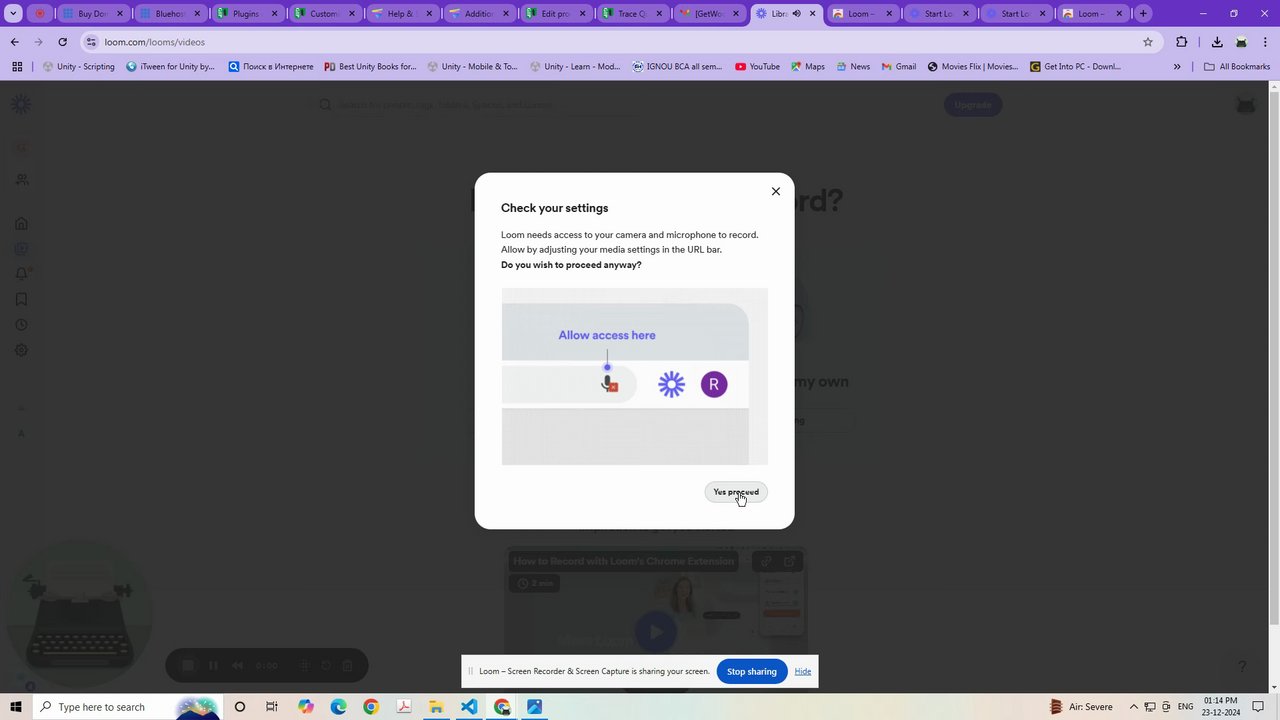The image size is (1280, 720).
Task: Open File Explorer from the taskbar
Action: click(436, 707)
